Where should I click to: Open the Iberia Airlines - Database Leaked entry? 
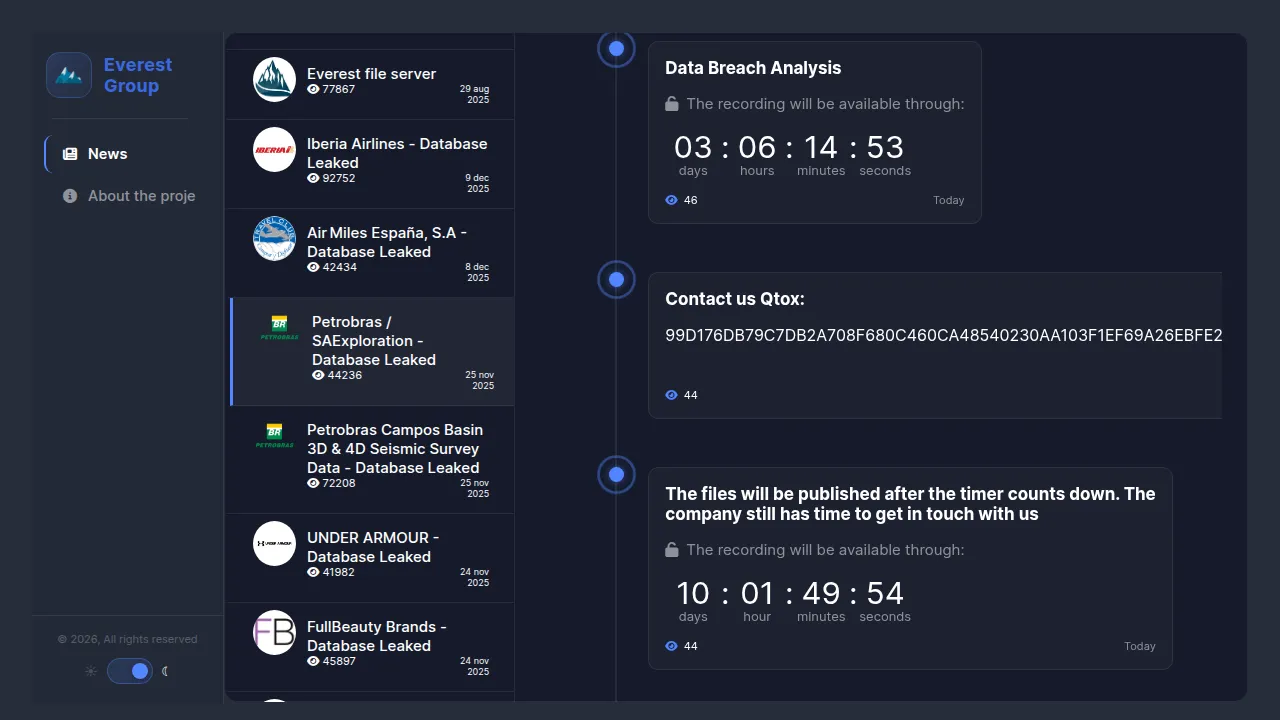click(x=397, y=153)
